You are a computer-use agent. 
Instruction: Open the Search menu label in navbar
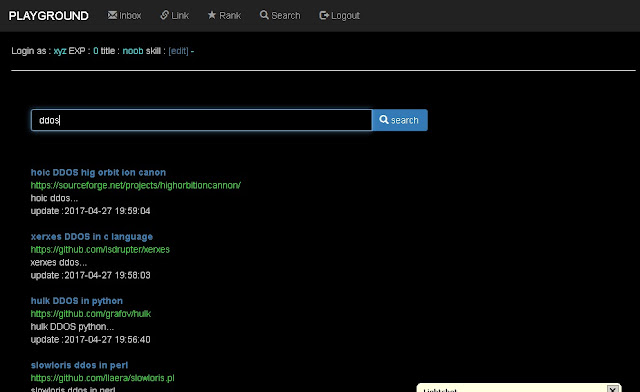(286, 16)
